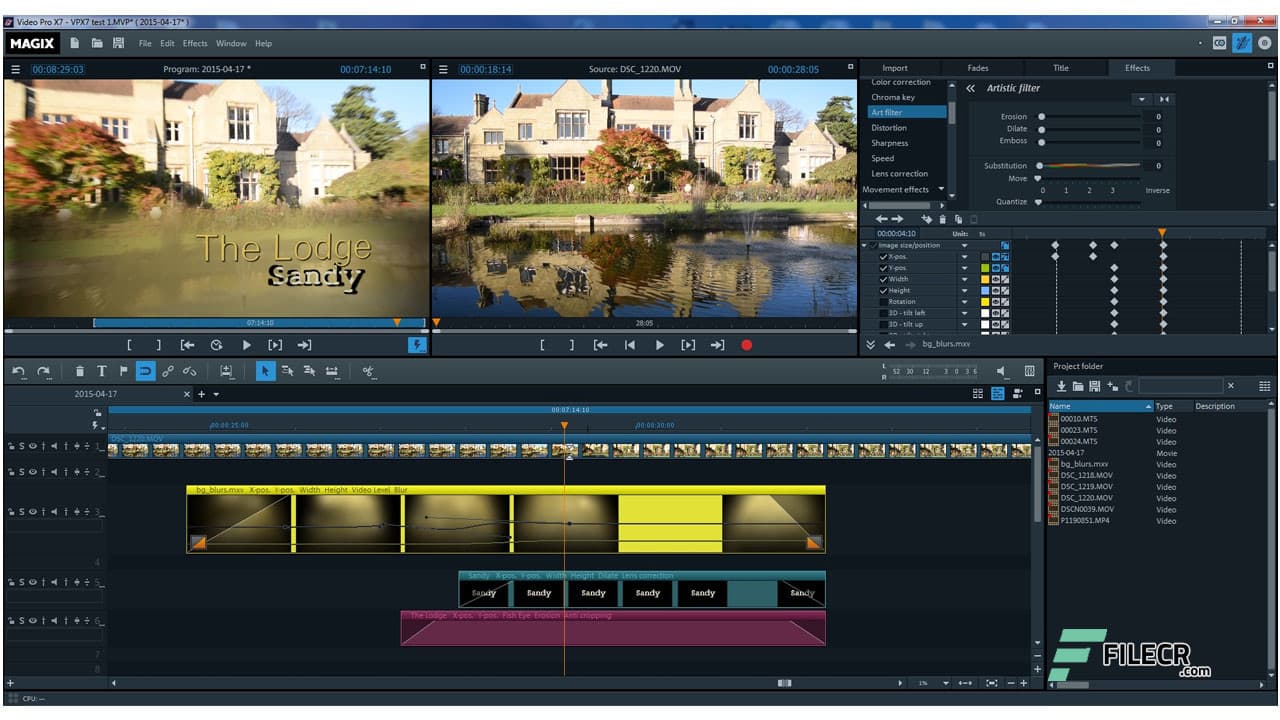Click the insert mode icon on the toolbar
The image size is (1280, 720).
point(226,371)
